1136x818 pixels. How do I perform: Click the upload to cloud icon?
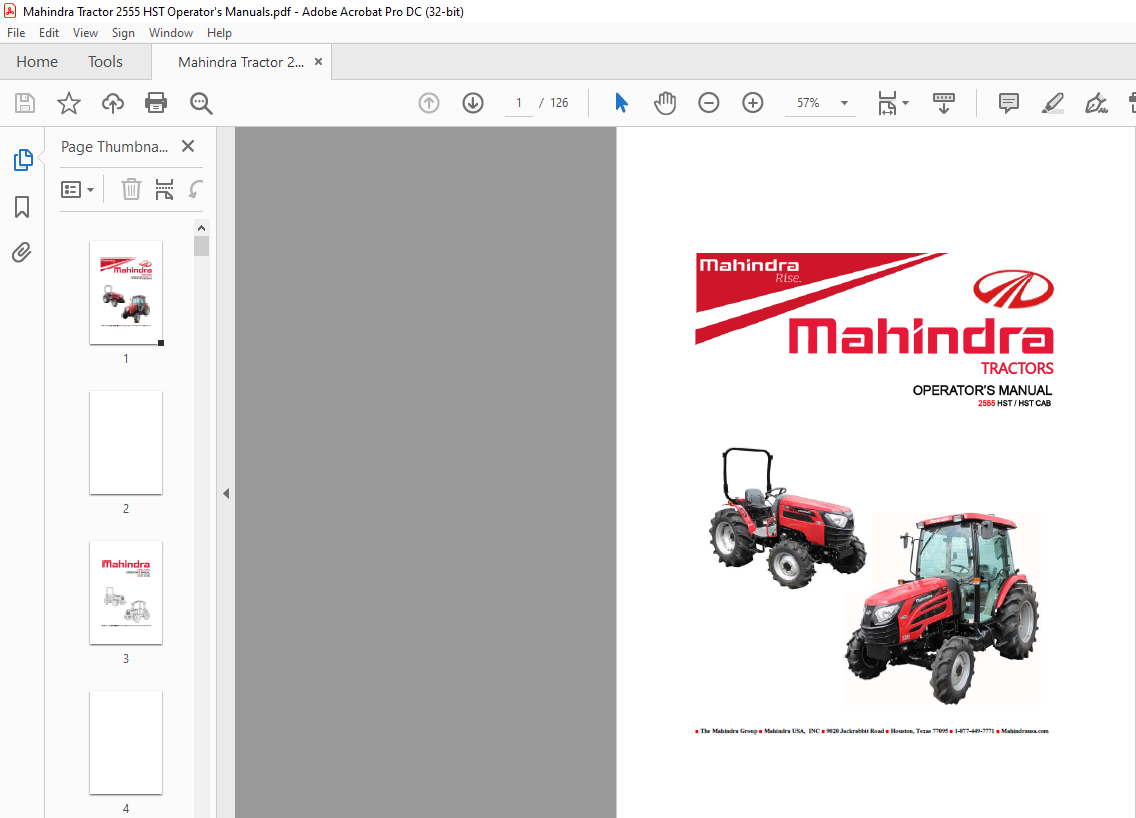(x=112, y=103)
